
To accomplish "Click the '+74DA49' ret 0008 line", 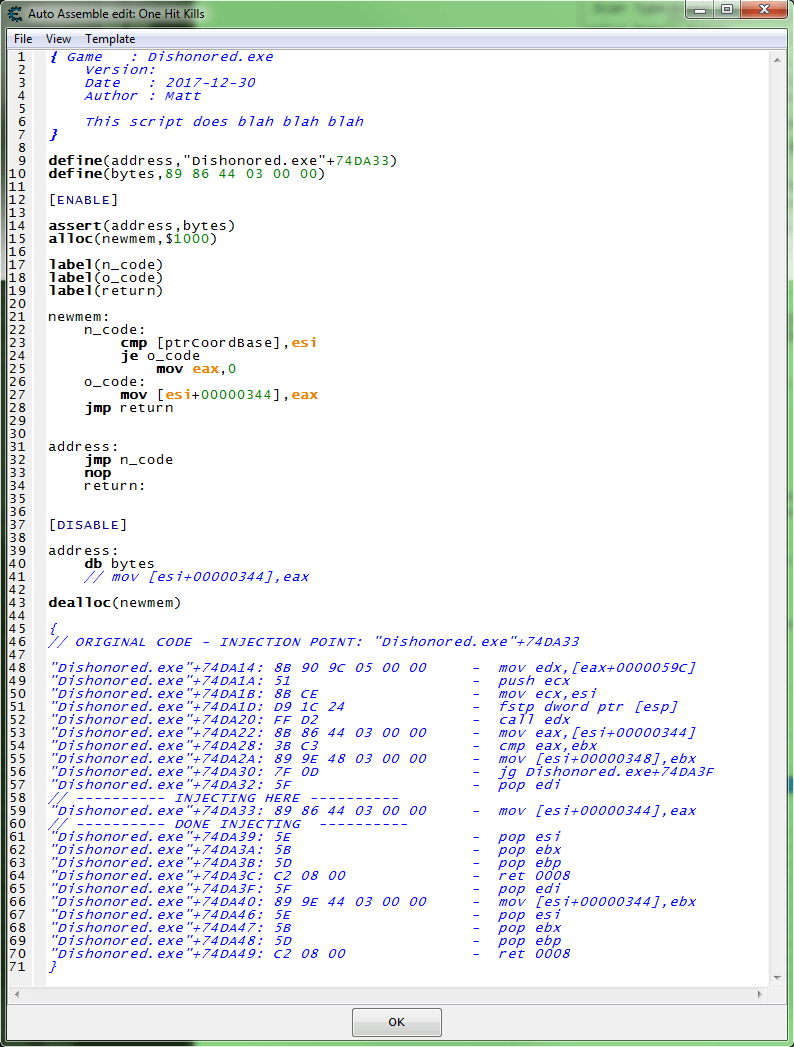I will [x=311, y=954].
